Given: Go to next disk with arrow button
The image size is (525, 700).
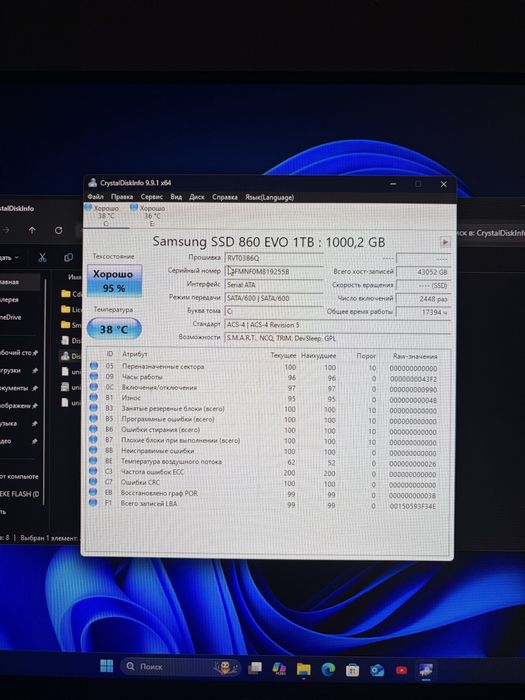Looking at the screenshot, I should pyautogui.click(x=445, y=242).
